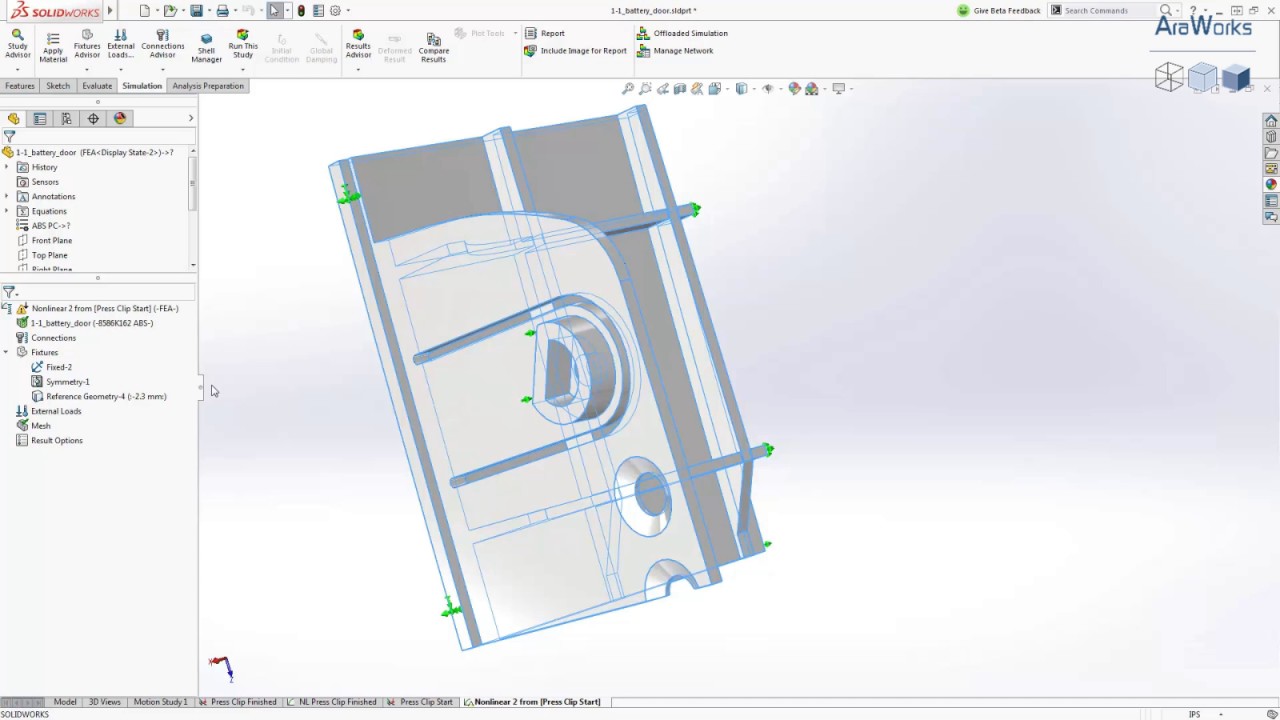
Task: Click Compare Results tool
Action: pyautogui.click(x=433, y=47)
